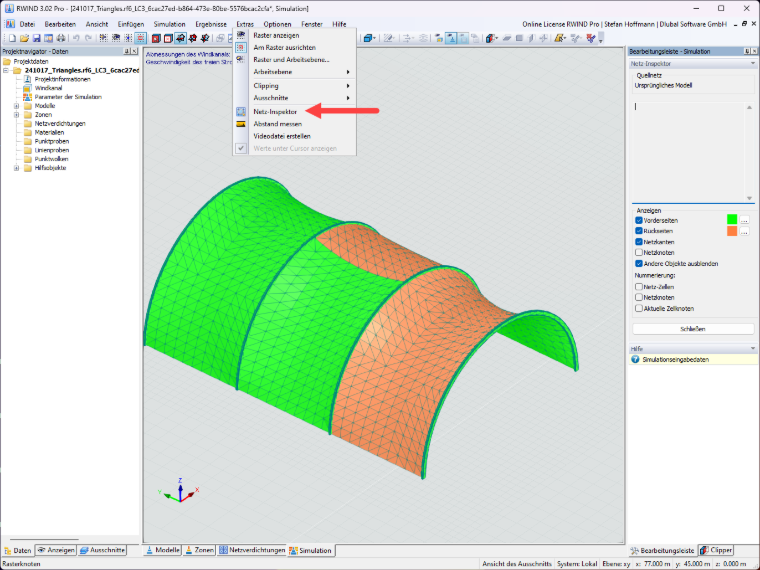
Task: Click the green Vorderseiten color swatch
Action: (732, 220)
